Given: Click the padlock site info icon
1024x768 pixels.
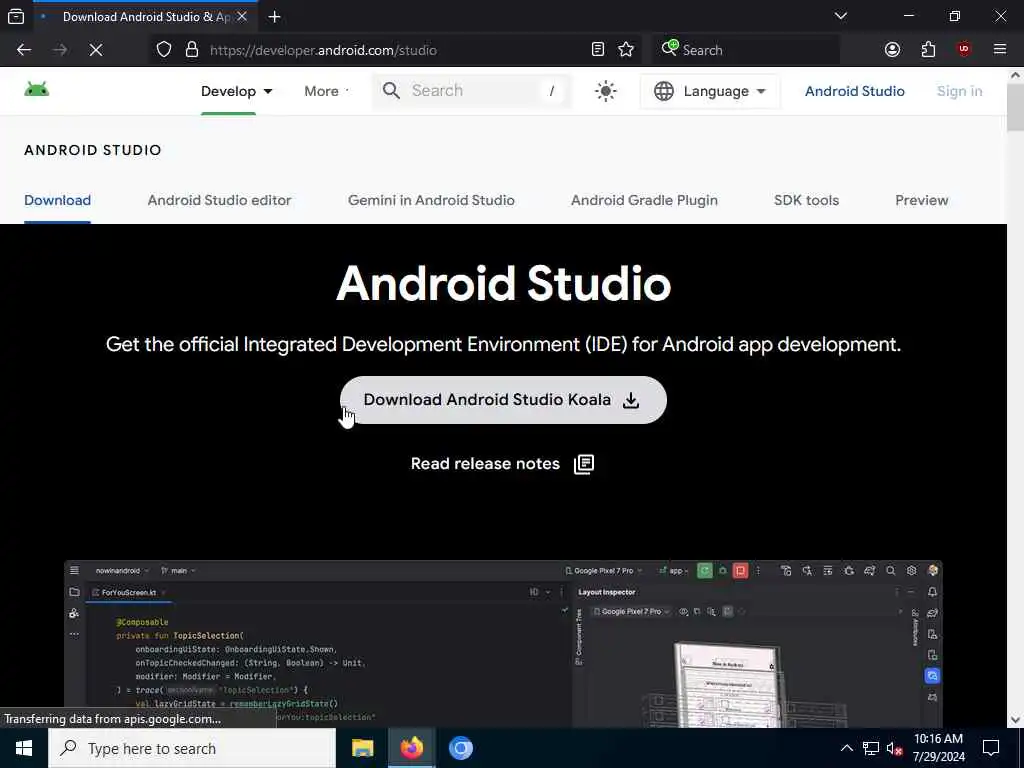Looking at the screenshot, I should [192, 50].
